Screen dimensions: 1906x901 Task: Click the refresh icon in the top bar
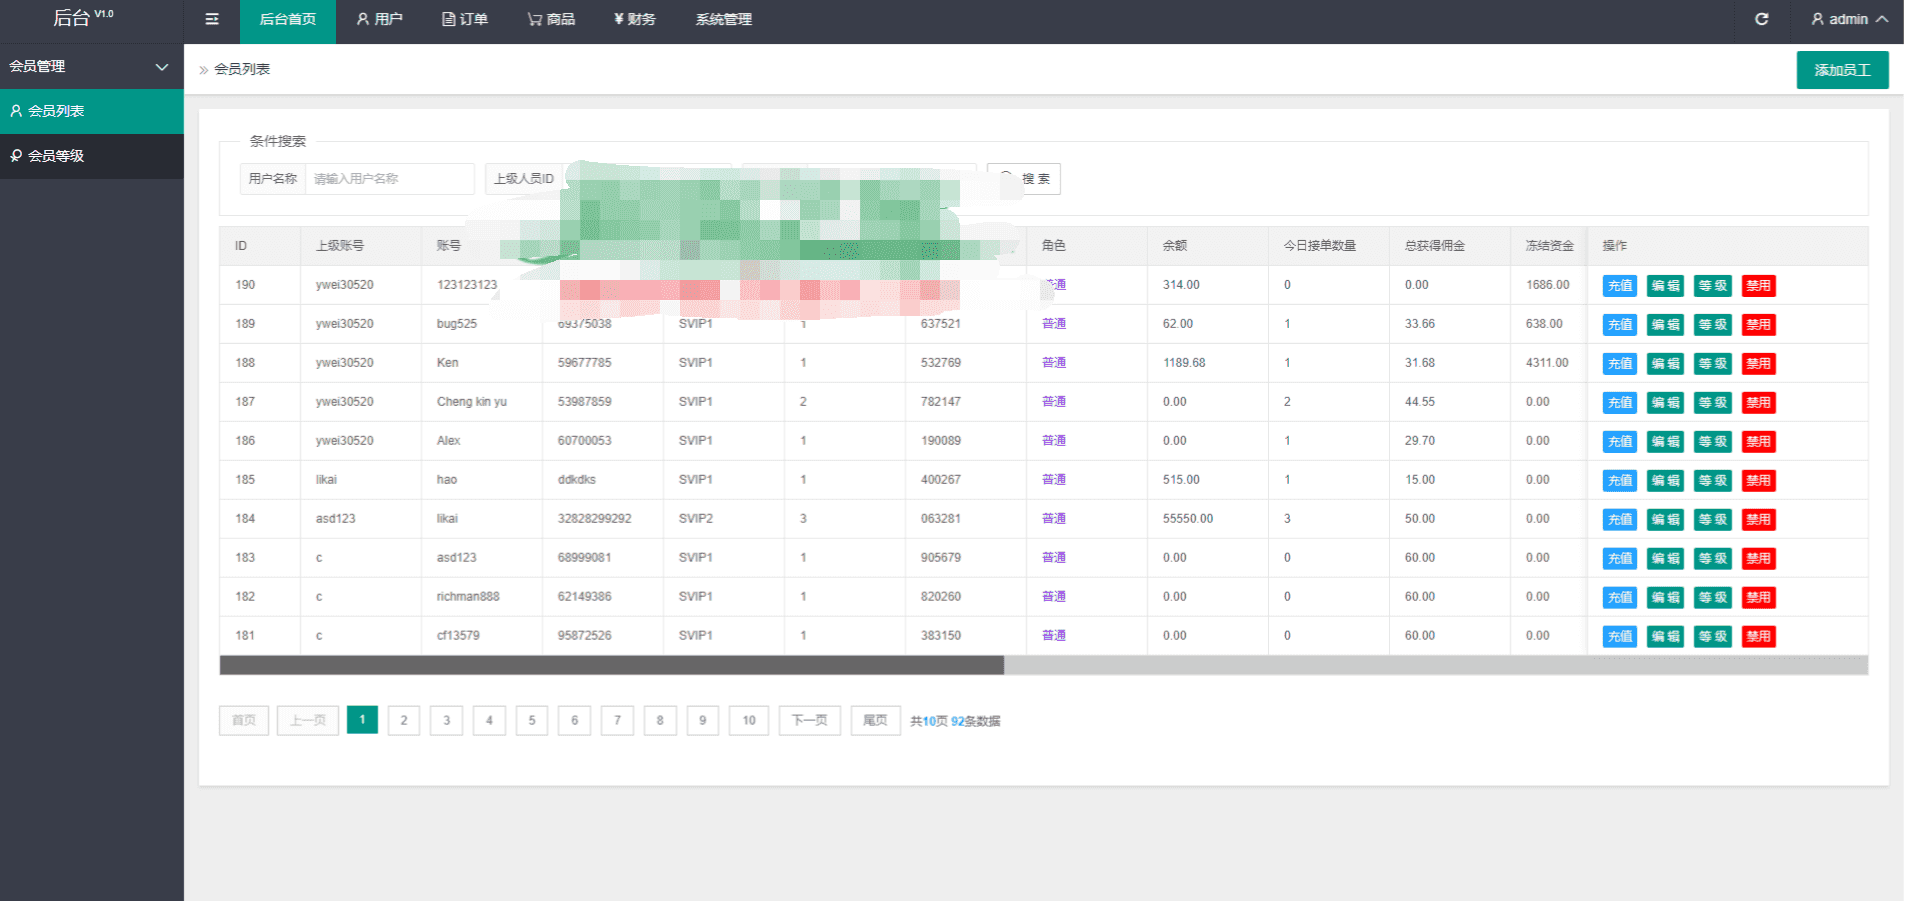click(1761, 19)
